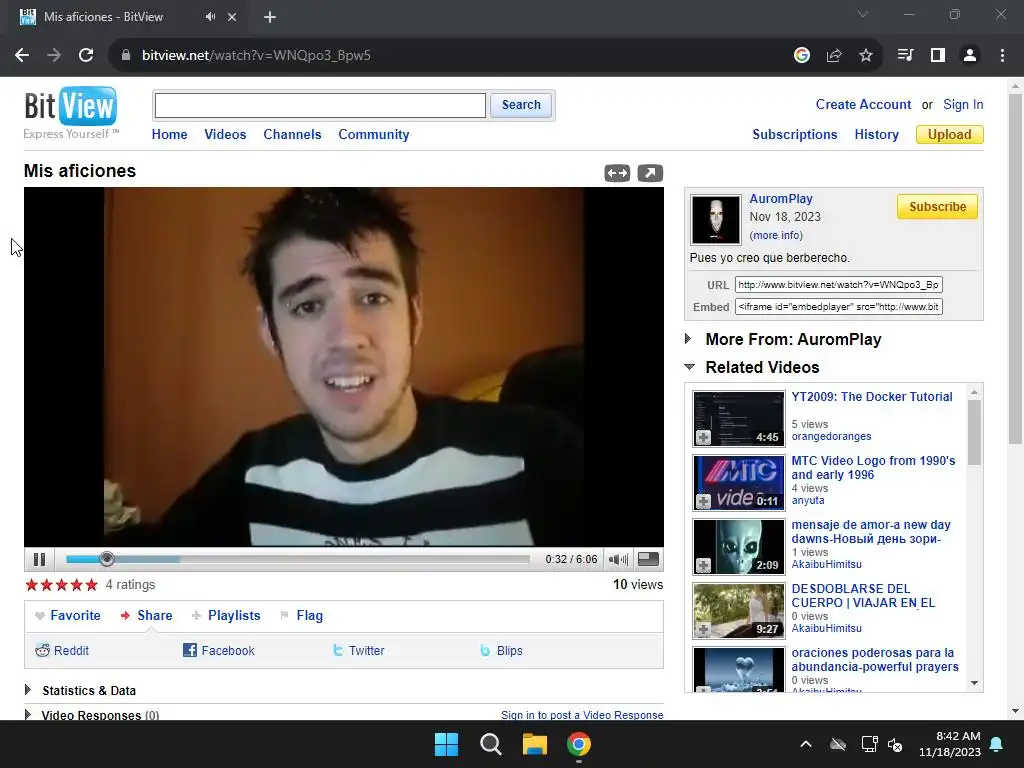
Task: Open Chrome side panel
Action: pos(938,56)
